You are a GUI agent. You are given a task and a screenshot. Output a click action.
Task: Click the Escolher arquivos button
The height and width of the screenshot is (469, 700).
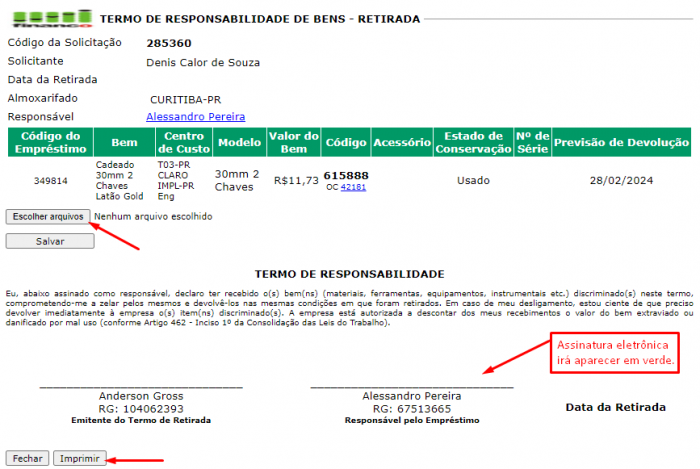48,216
